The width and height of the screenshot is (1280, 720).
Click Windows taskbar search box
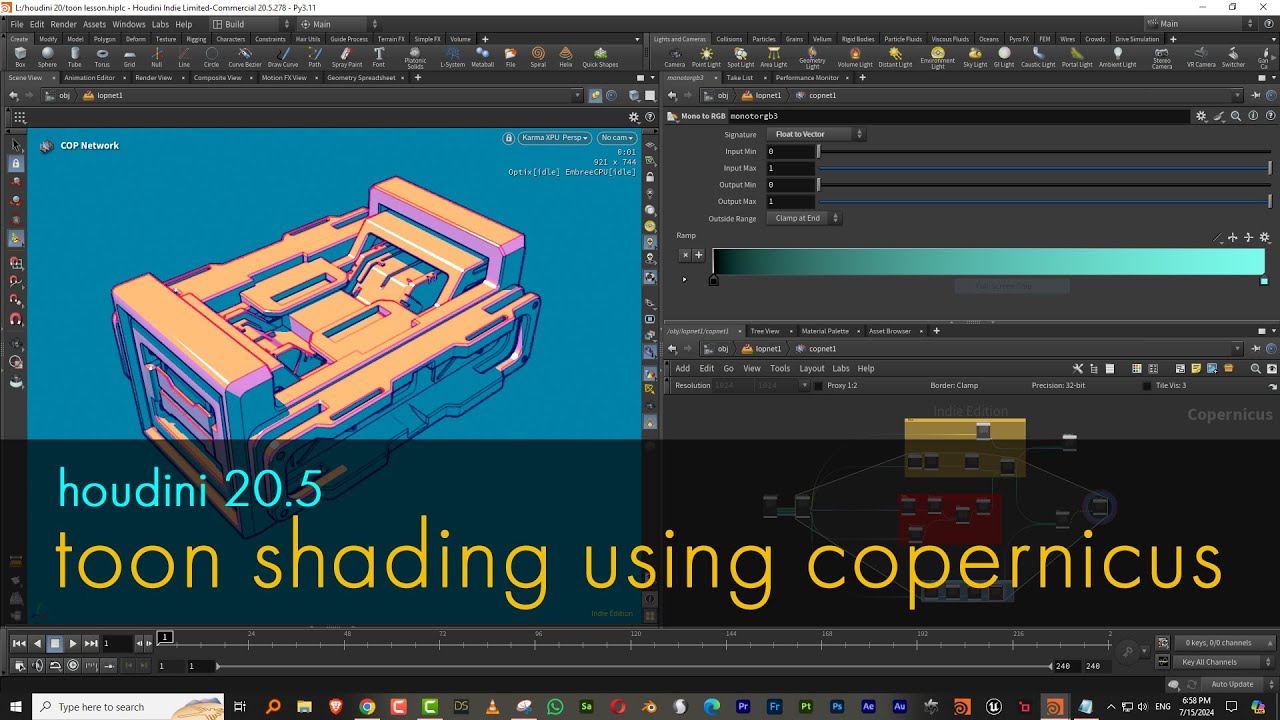click(x=126, y=707)
